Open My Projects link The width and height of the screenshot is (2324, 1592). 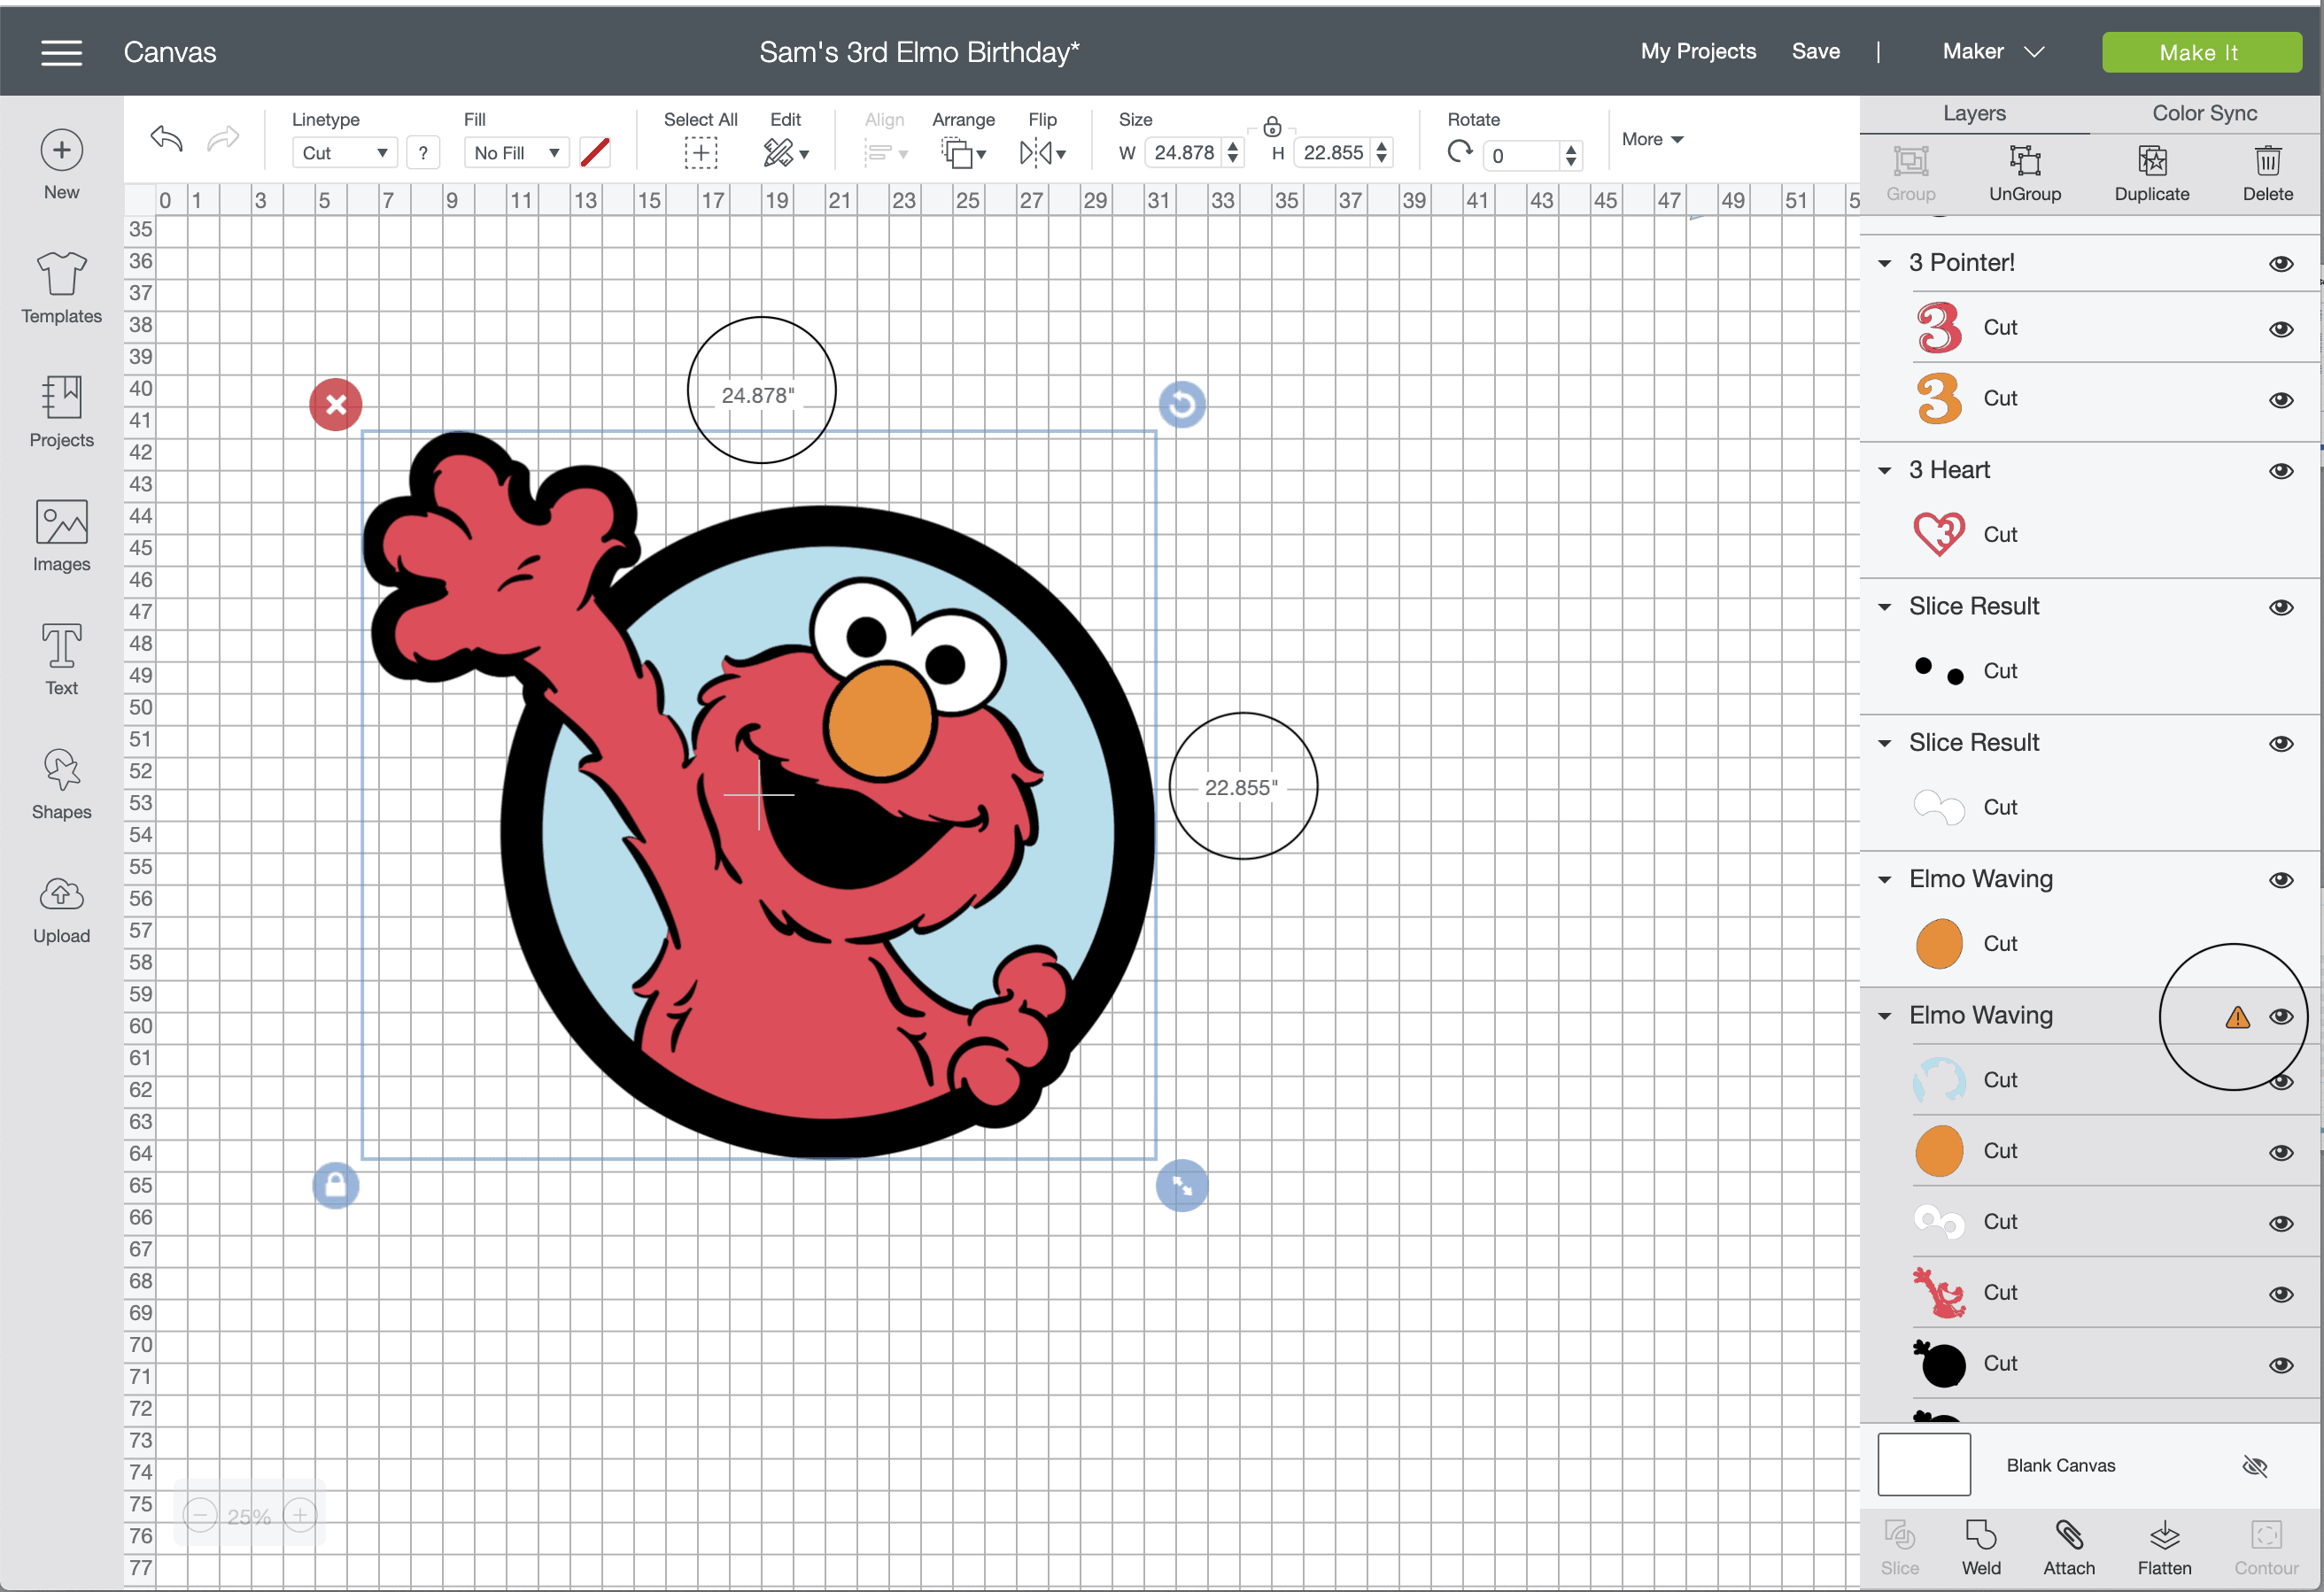(x=1698, y=51)
